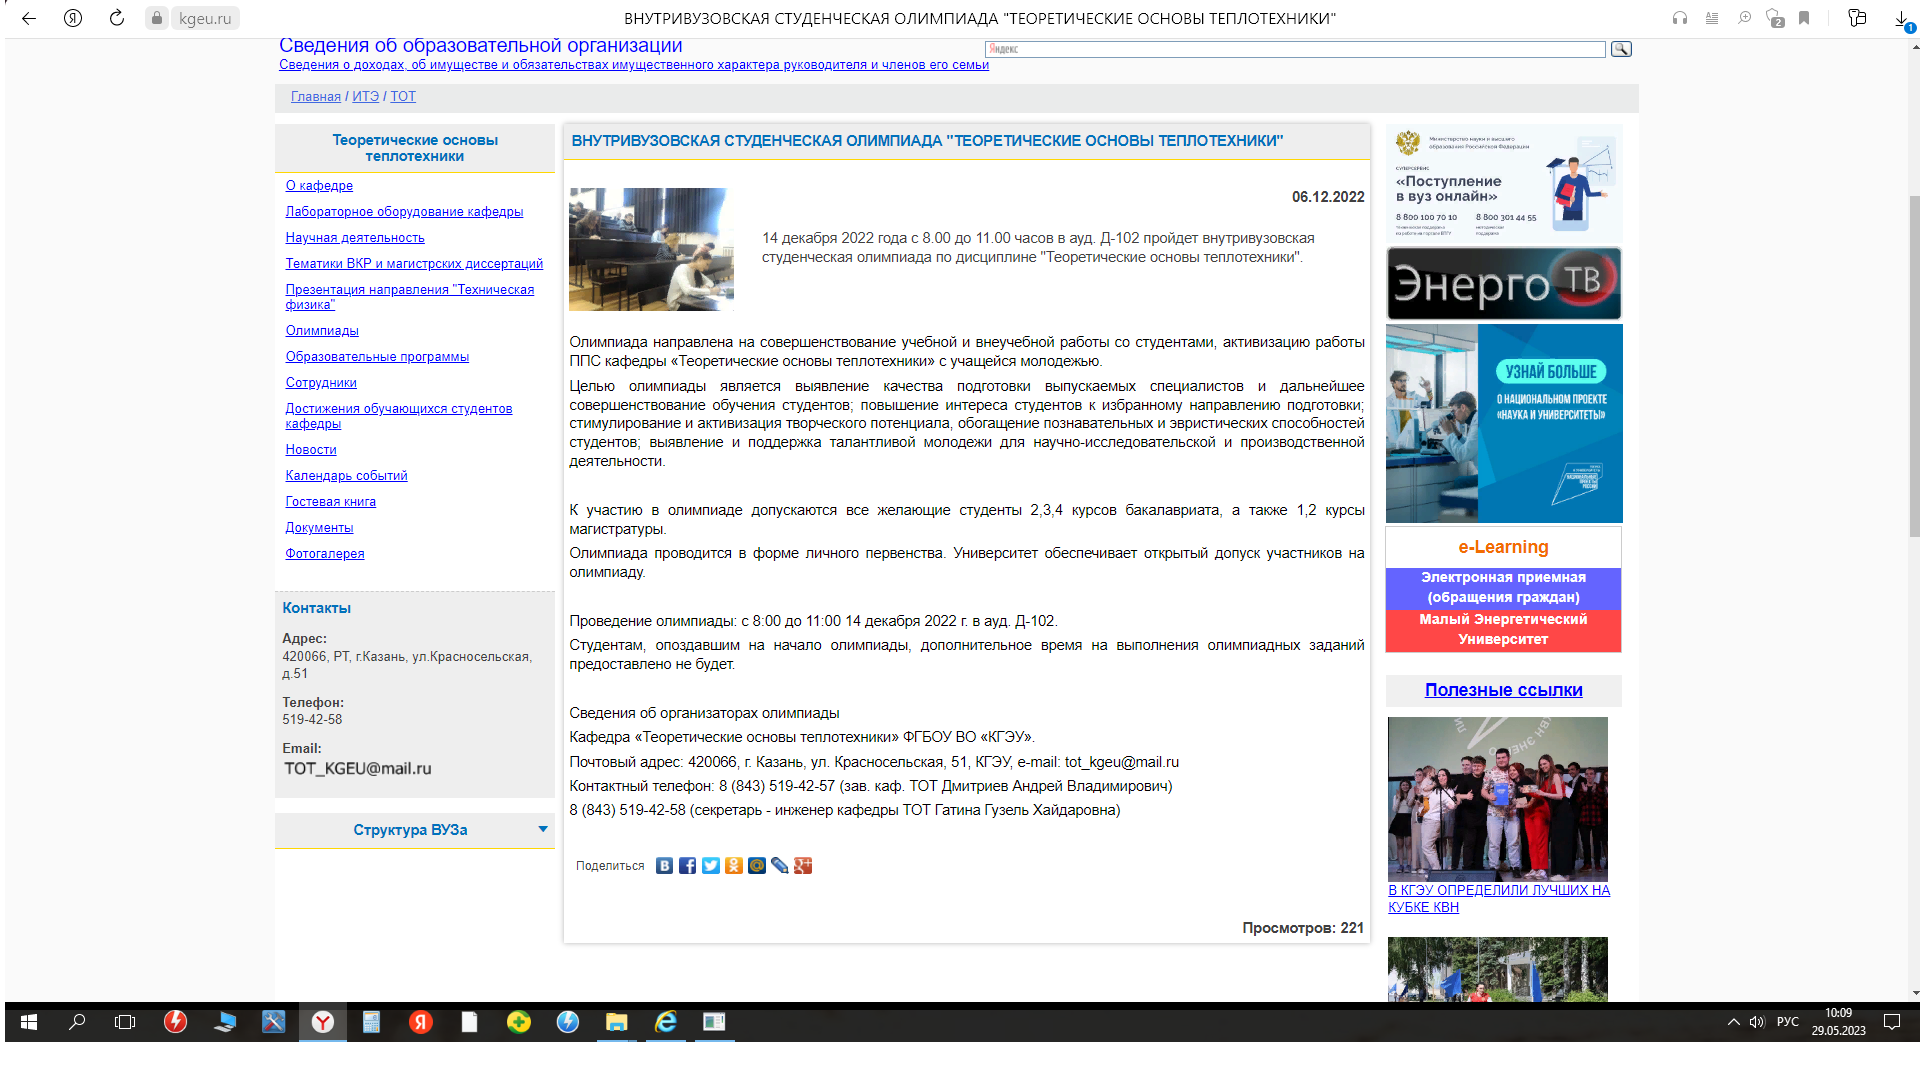The width and height of the screenshot is (1920, 1080).
Task: Open the olympiad photo thumbnail
Action: click(x=651, y=249)
